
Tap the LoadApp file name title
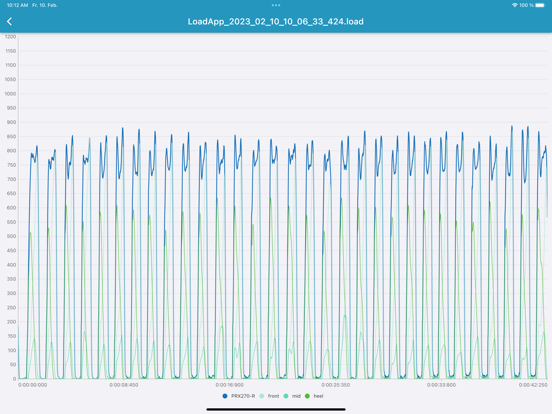[275, 21]
